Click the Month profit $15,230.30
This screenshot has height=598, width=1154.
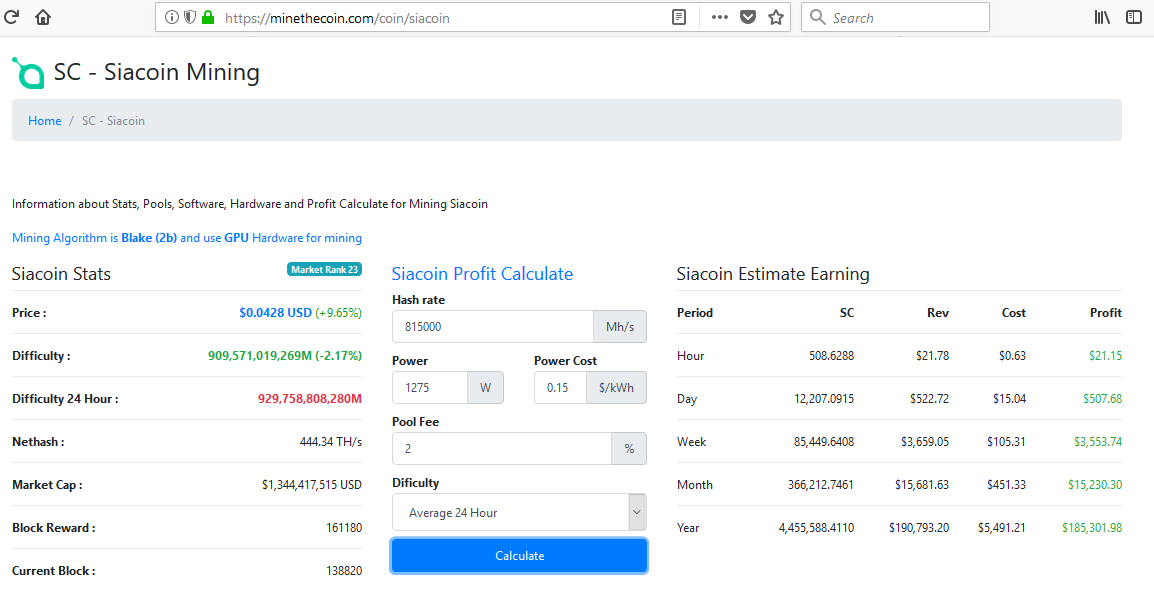click(1095, 485)
